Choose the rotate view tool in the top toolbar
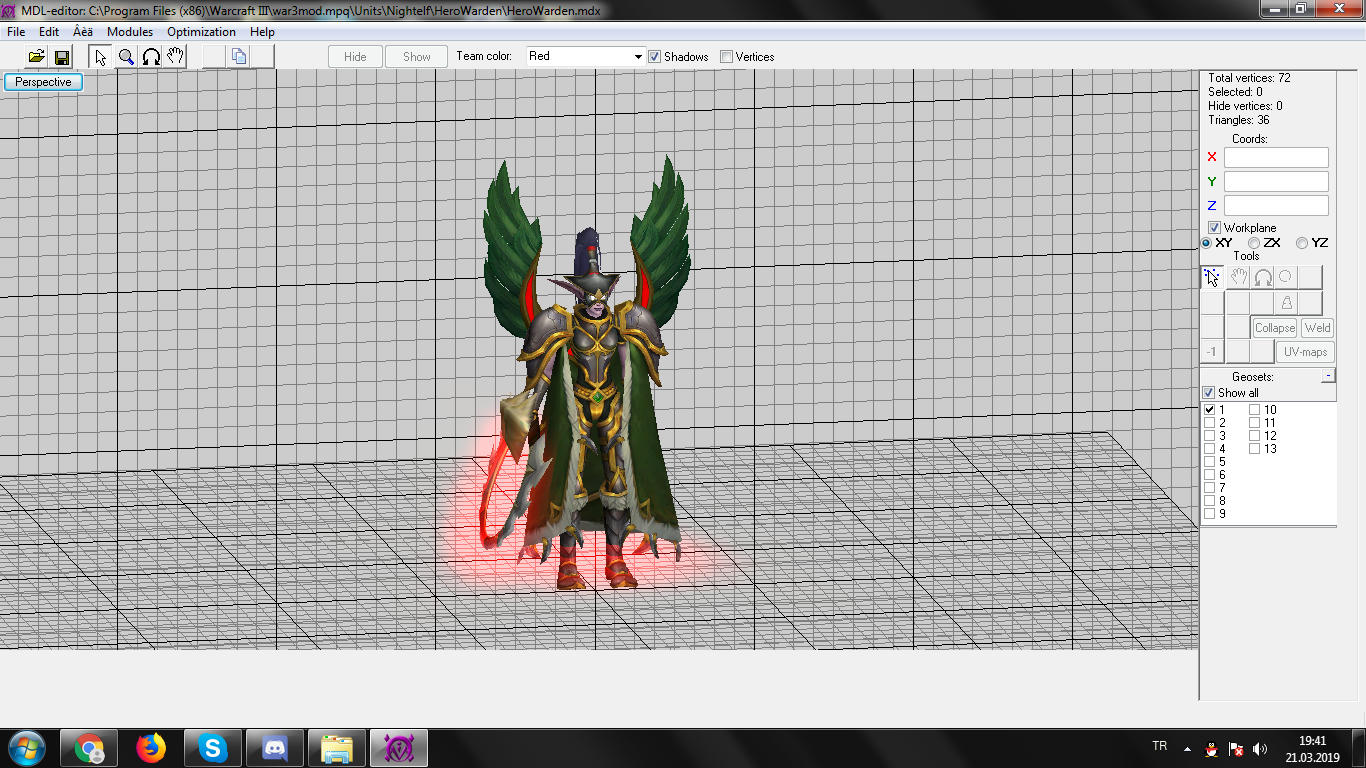Viewport: 1366px width, 768px height. (x=151, y=57)
